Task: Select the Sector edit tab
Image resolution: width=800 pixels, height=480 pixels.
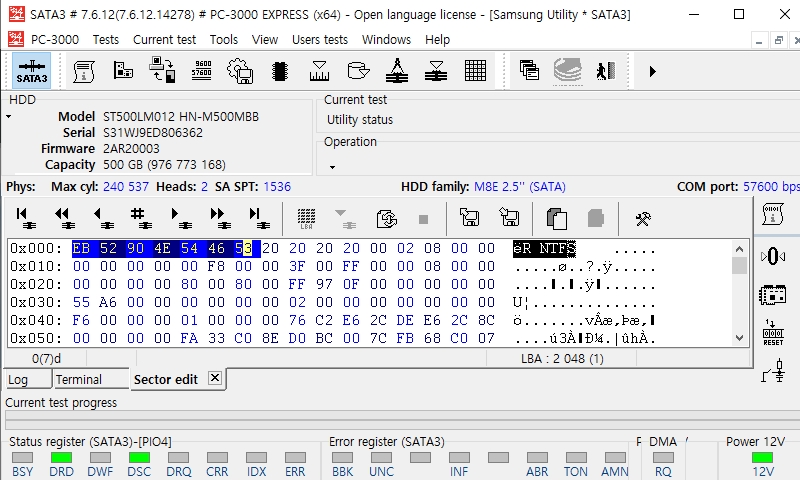Action: pyautogui.click(x=165, y=380)
